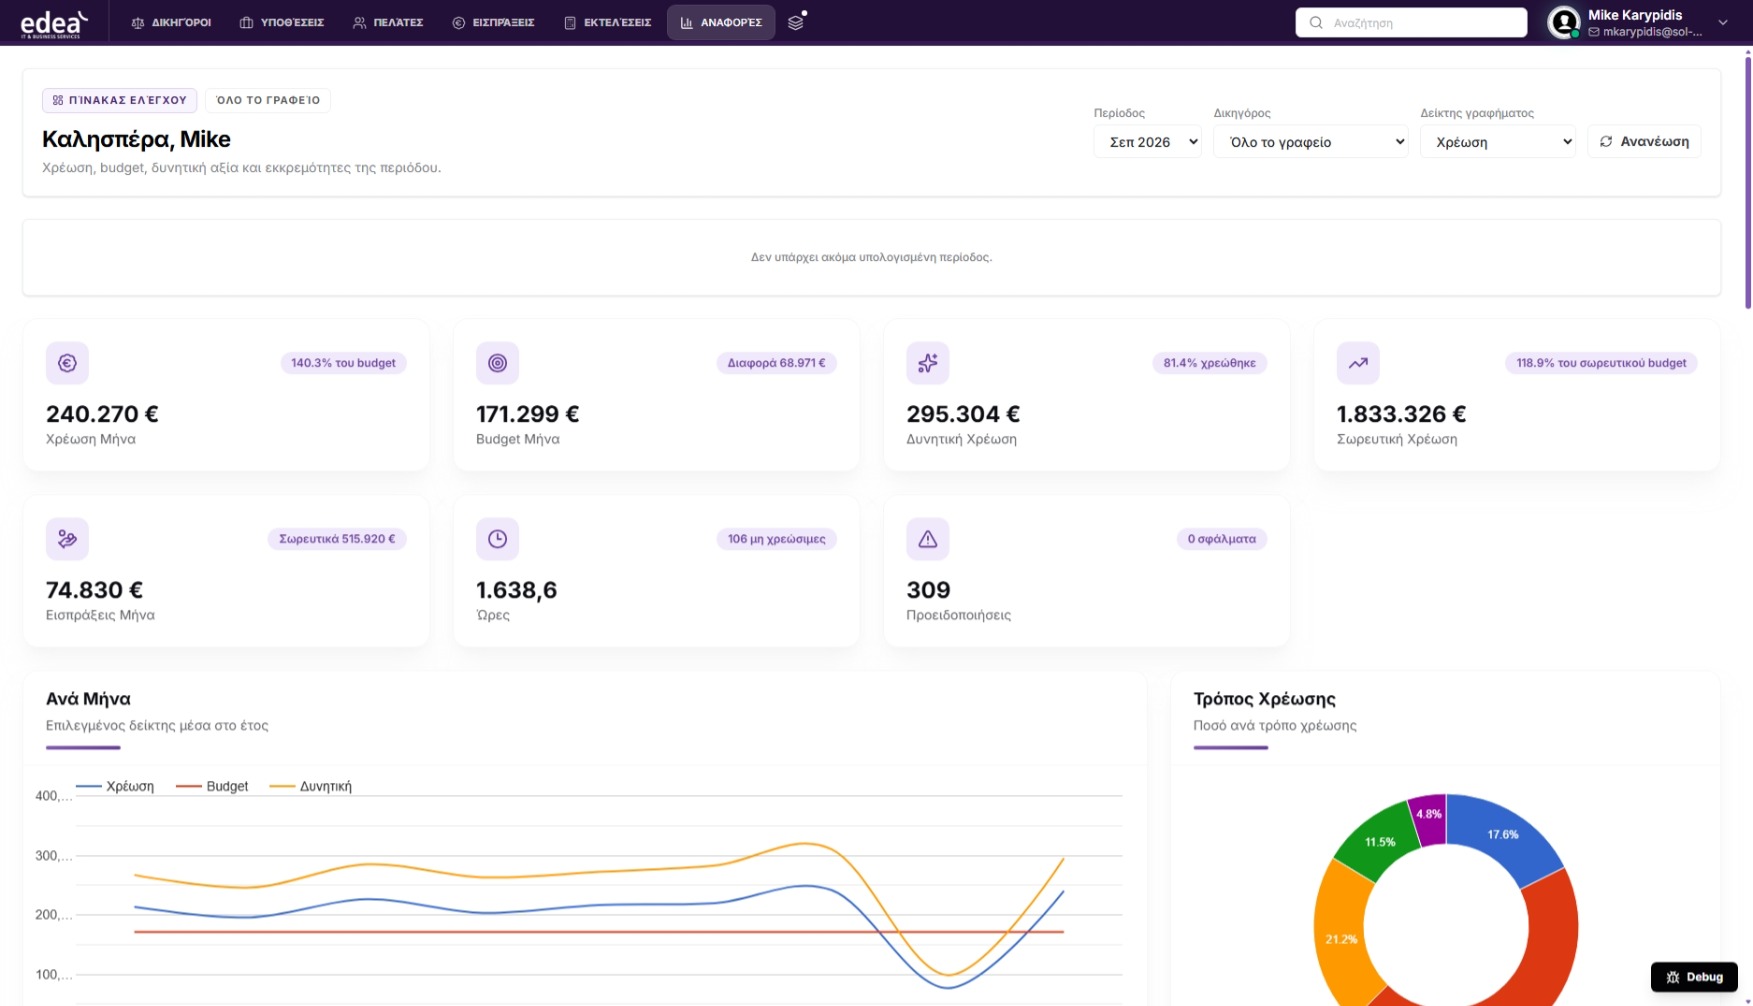The height and width of the screenshot is (1006, 1753).
Task: Click the search magnifier icon
Action: pos(1316,22)
